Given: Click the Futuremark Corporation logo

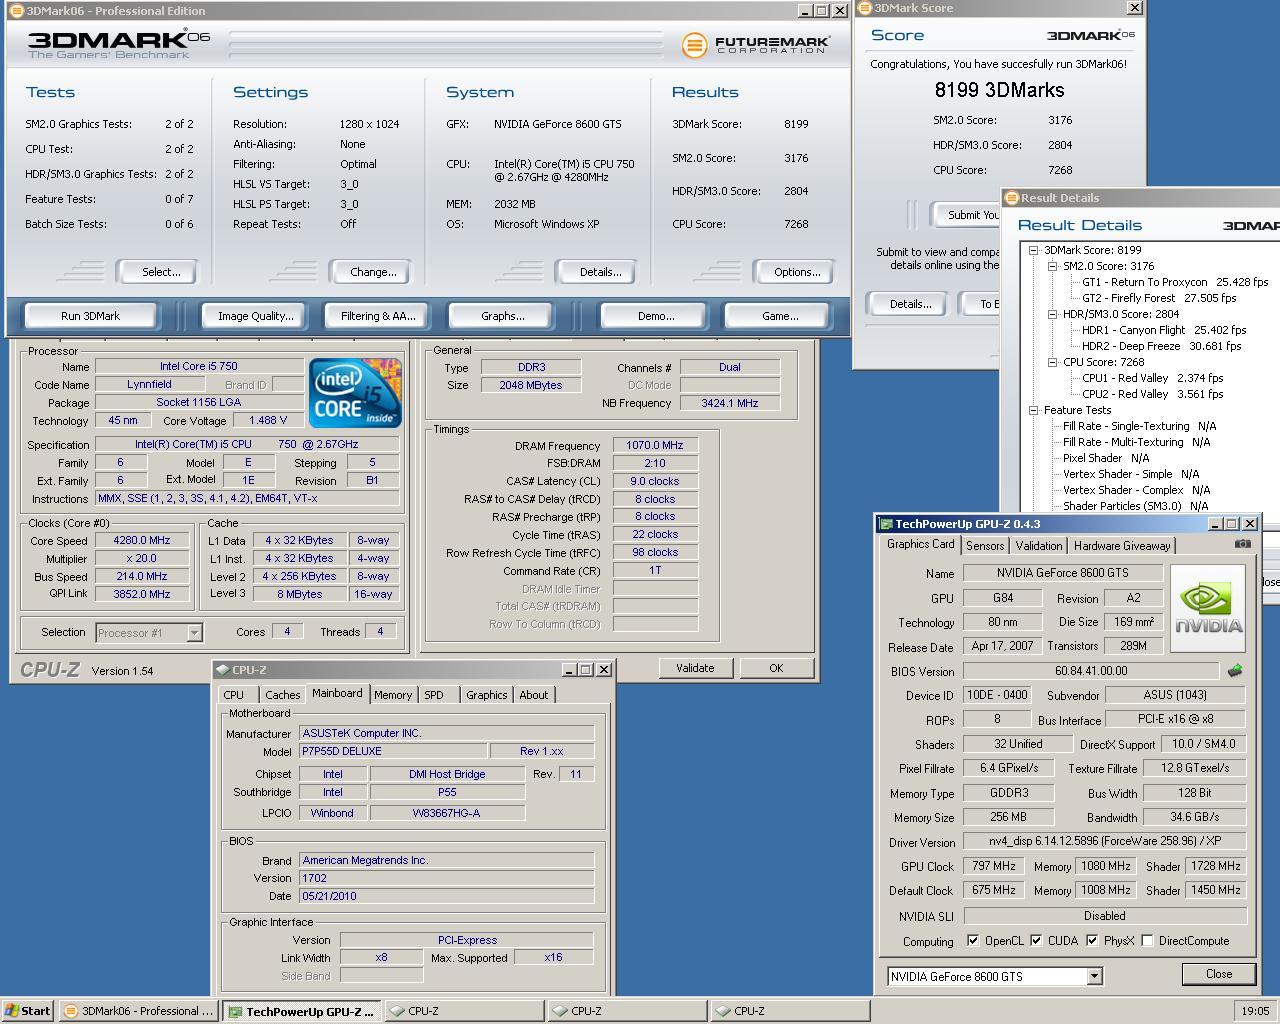Looking at the screenshot, I should [x=755, y=44].
